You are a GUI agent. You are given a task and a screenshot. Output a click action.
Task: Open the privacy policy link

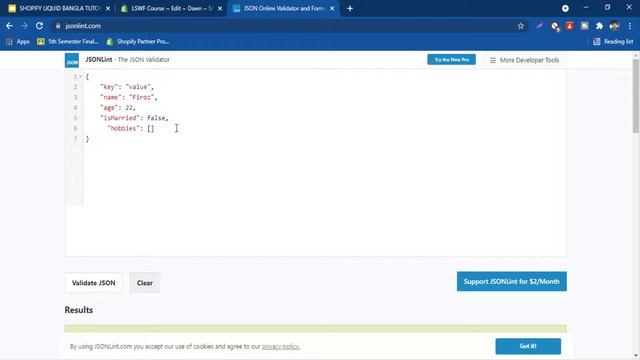281,347
